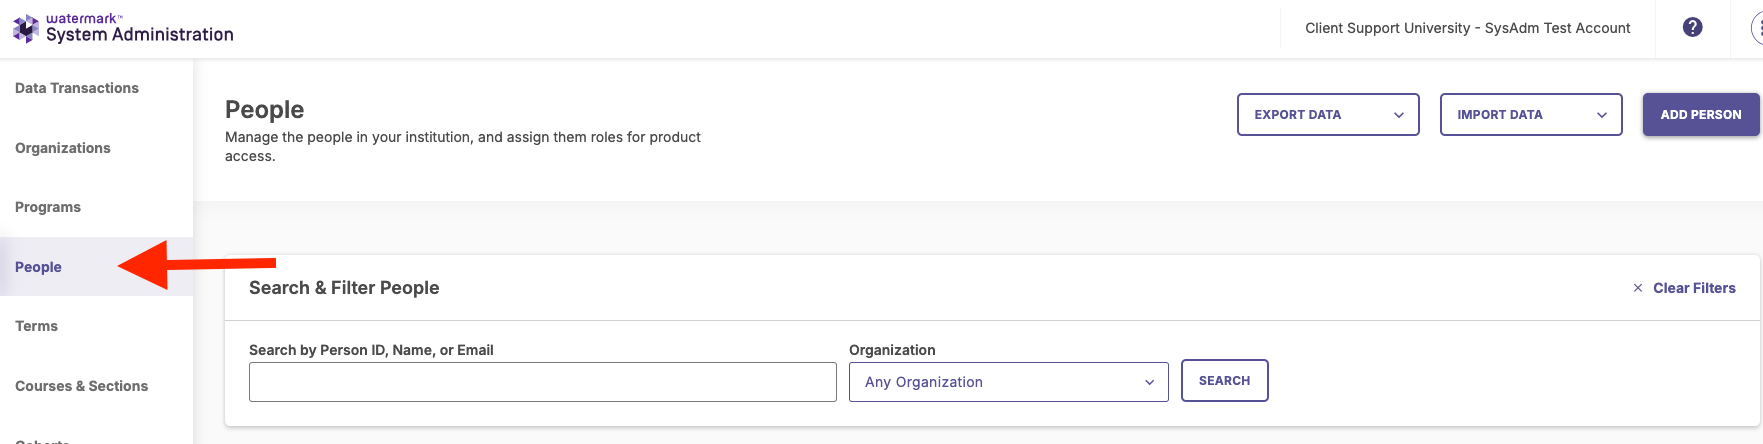The image size is (1763, 444).
Task: Select People in the sidebar
Action: 38,267
